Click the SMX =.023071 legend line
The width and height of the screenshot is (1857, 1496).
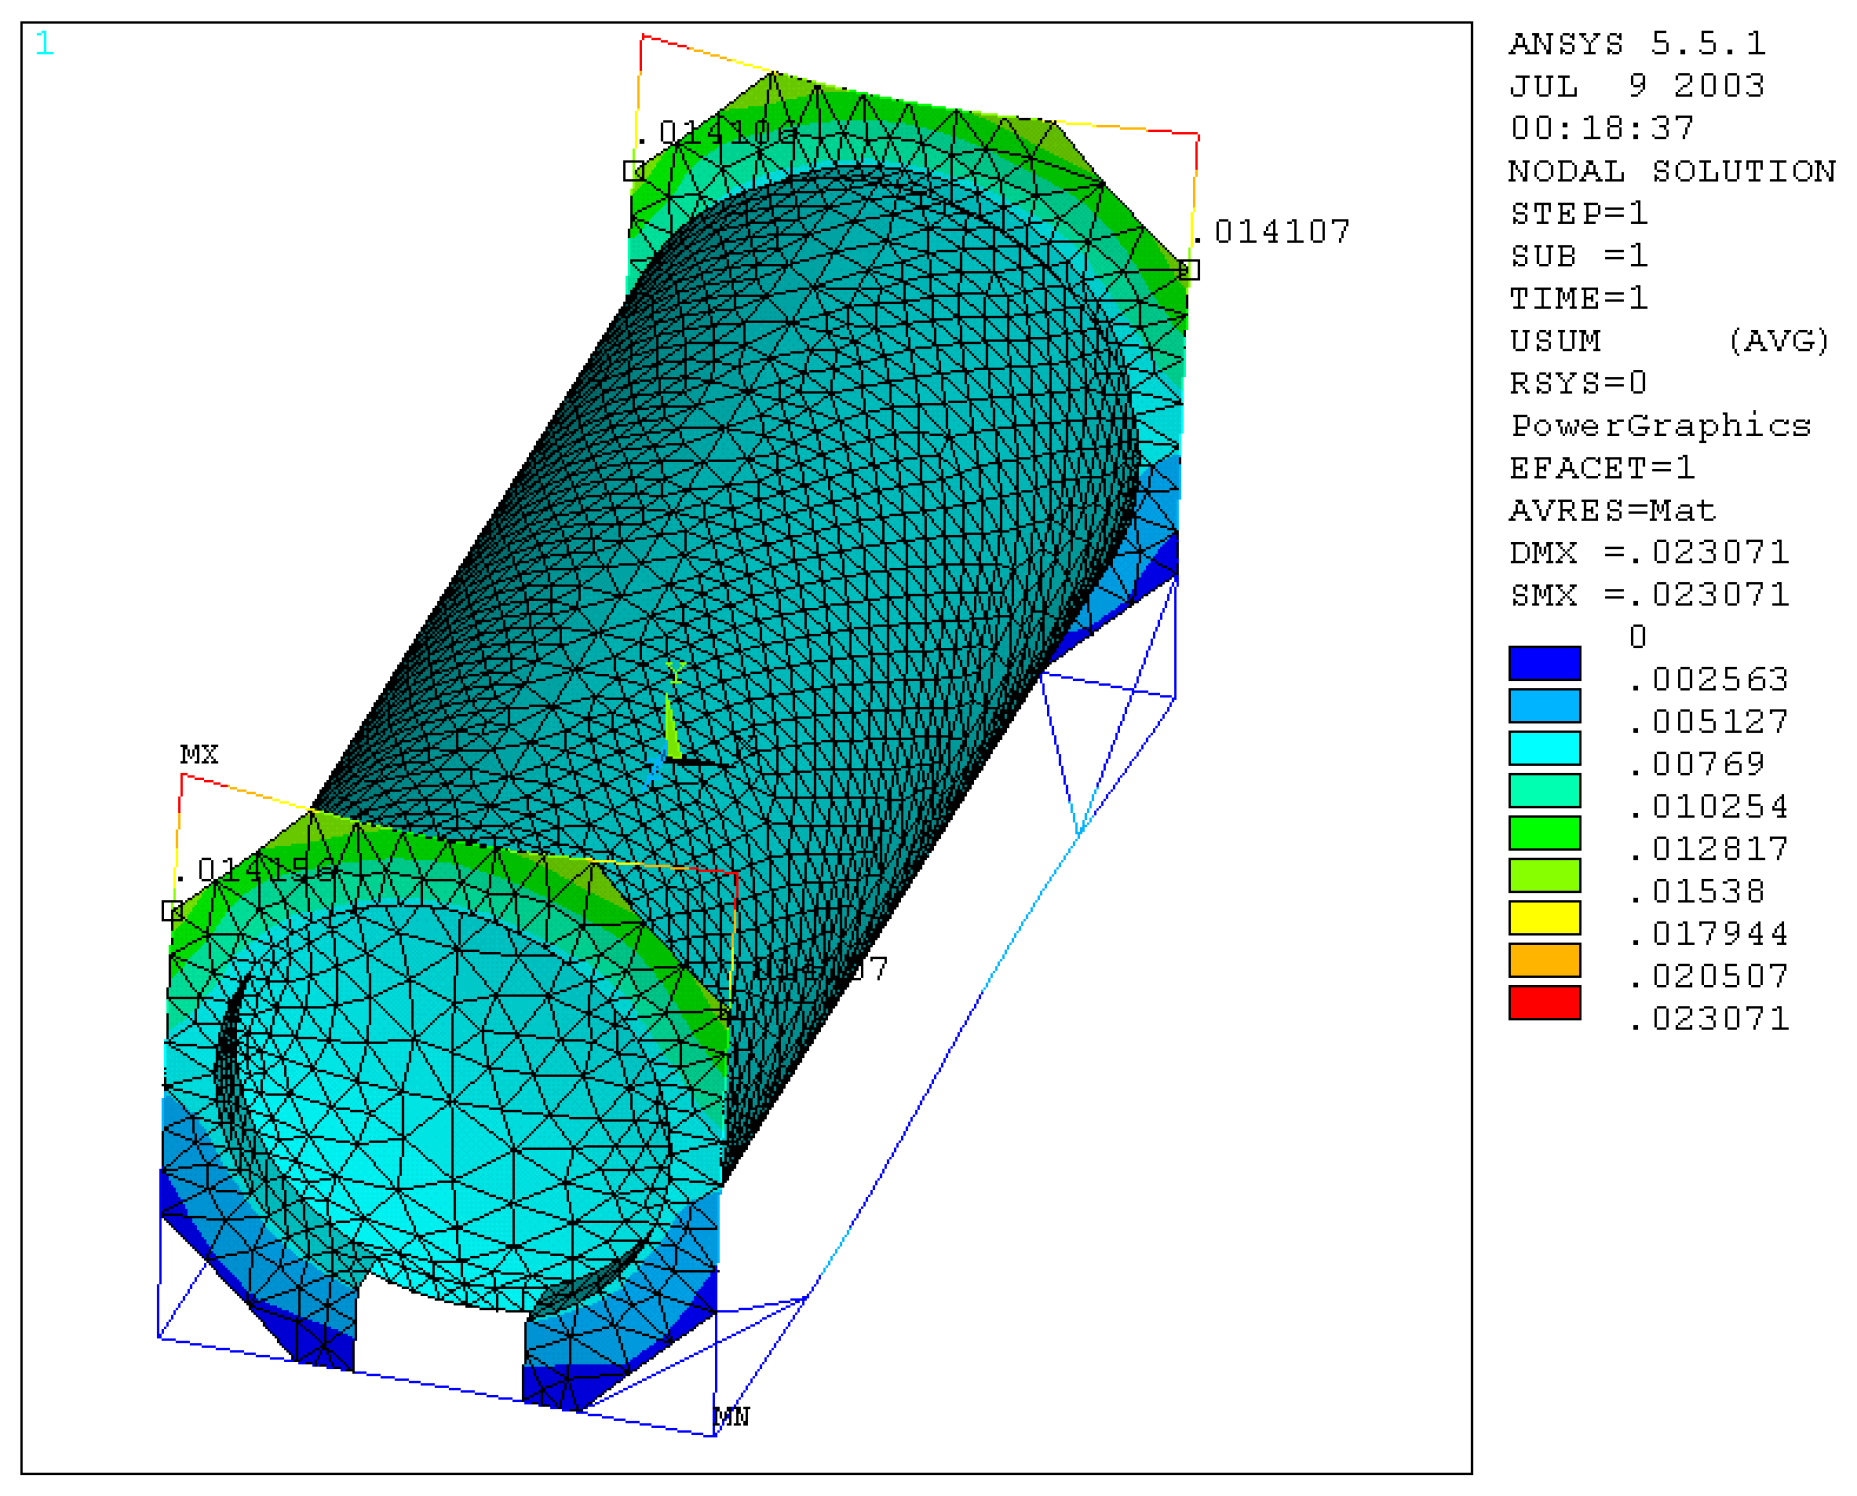[x=1648, y=595]
